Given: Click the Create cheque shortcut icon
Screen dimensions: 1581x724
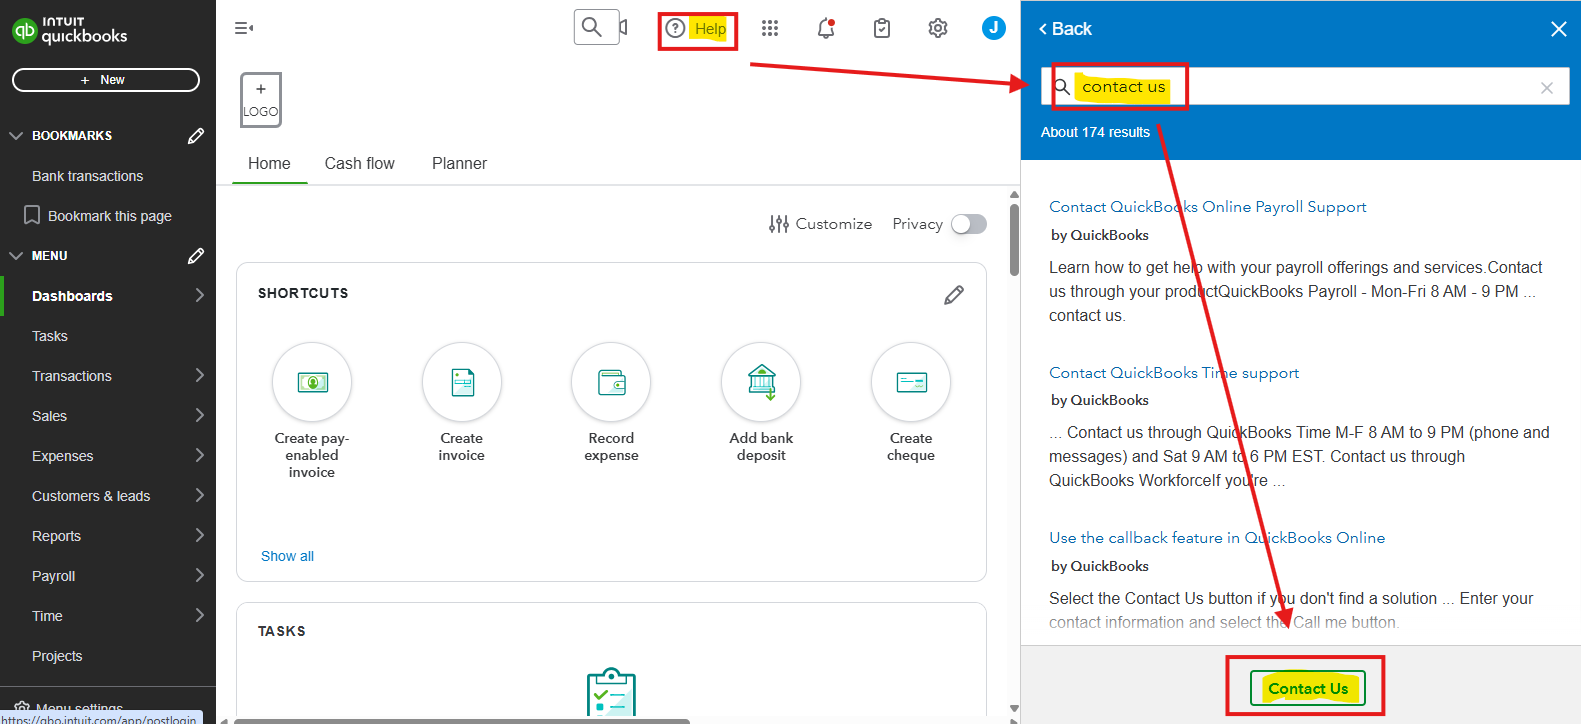Looking at the screenshot, I should [x=911, y=383].
